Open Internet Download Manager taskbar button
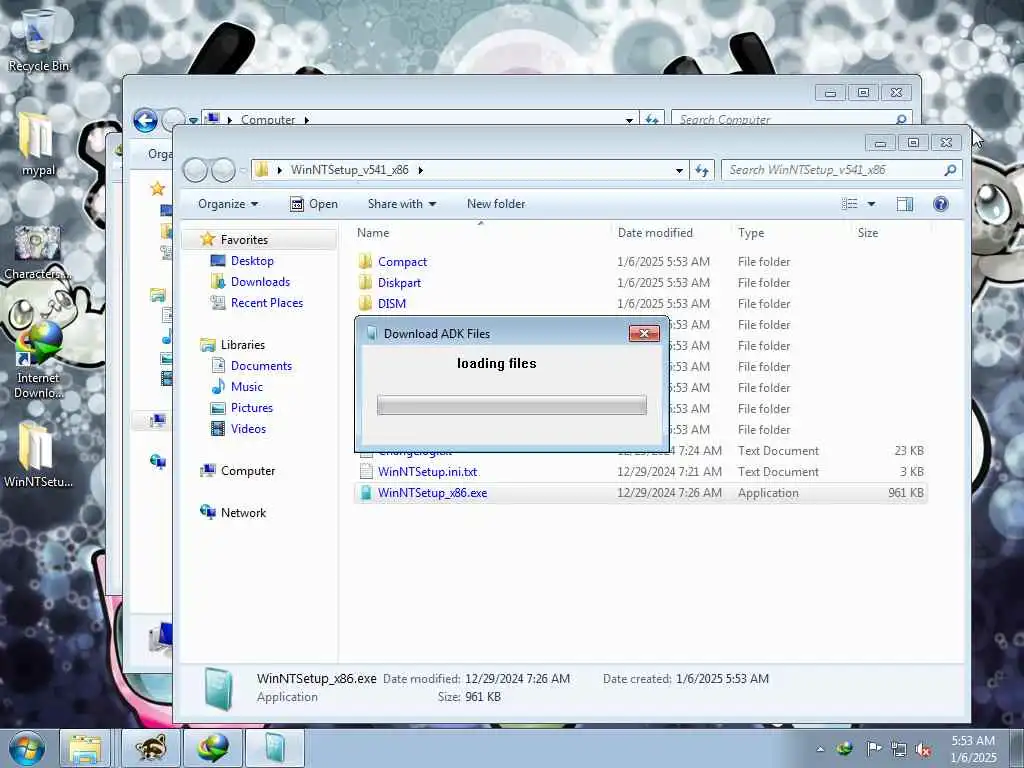 pyautogui.click(x=213, y=748)
